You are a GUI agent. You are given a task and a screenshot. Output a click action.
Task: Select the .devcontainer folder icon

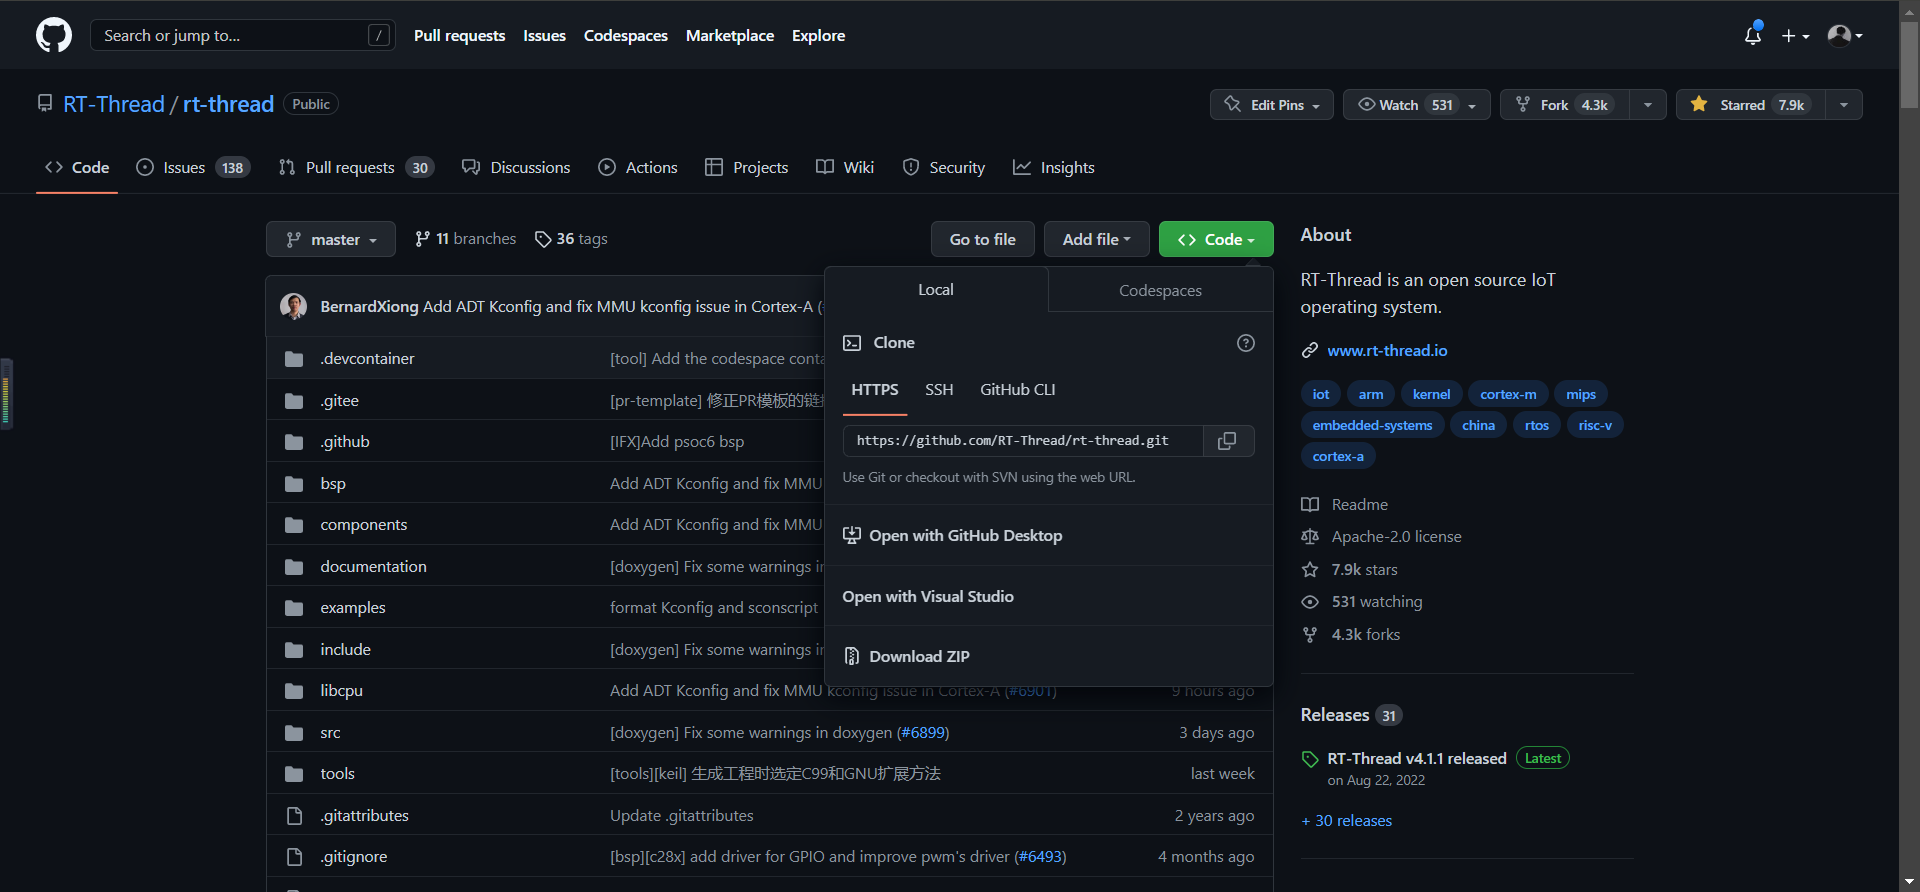coord(294,359)
